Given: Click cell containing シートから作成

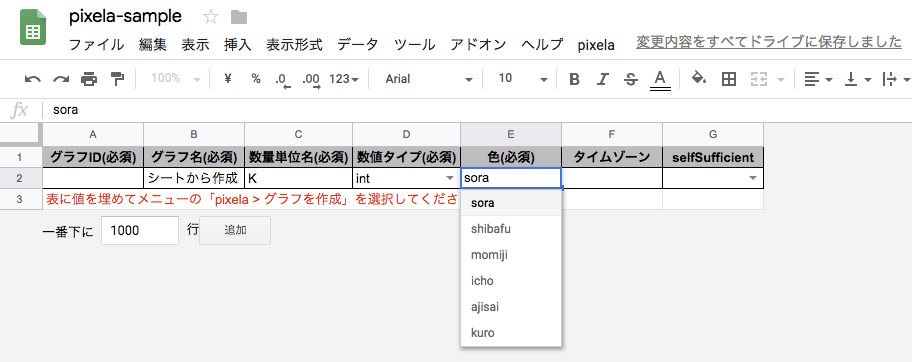Looking at the screenshot, I should pyautogui.click(x=194, y=178).
